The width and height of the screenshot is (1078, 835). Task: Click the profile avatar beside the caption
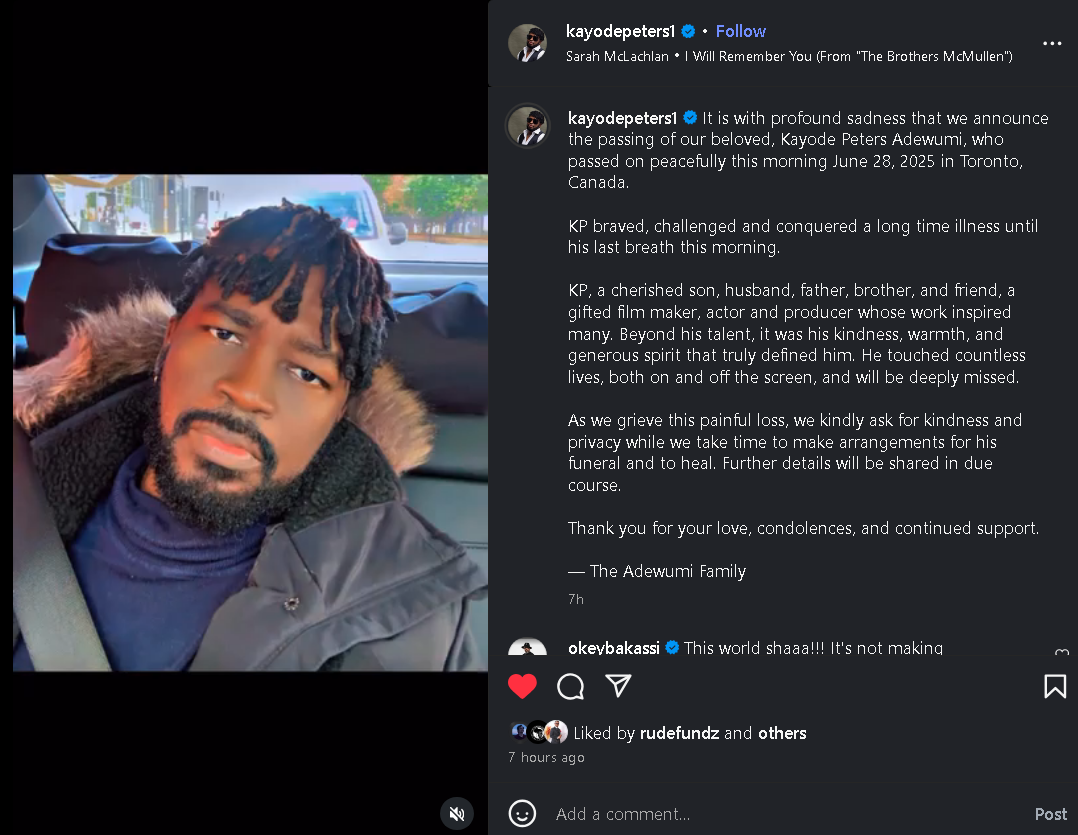527,127
